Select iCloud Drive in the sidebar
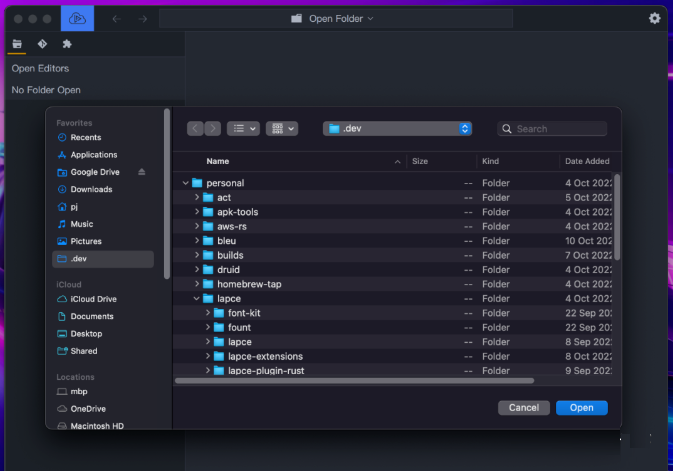This screenshot has height=471, width=673. point(93,299)
